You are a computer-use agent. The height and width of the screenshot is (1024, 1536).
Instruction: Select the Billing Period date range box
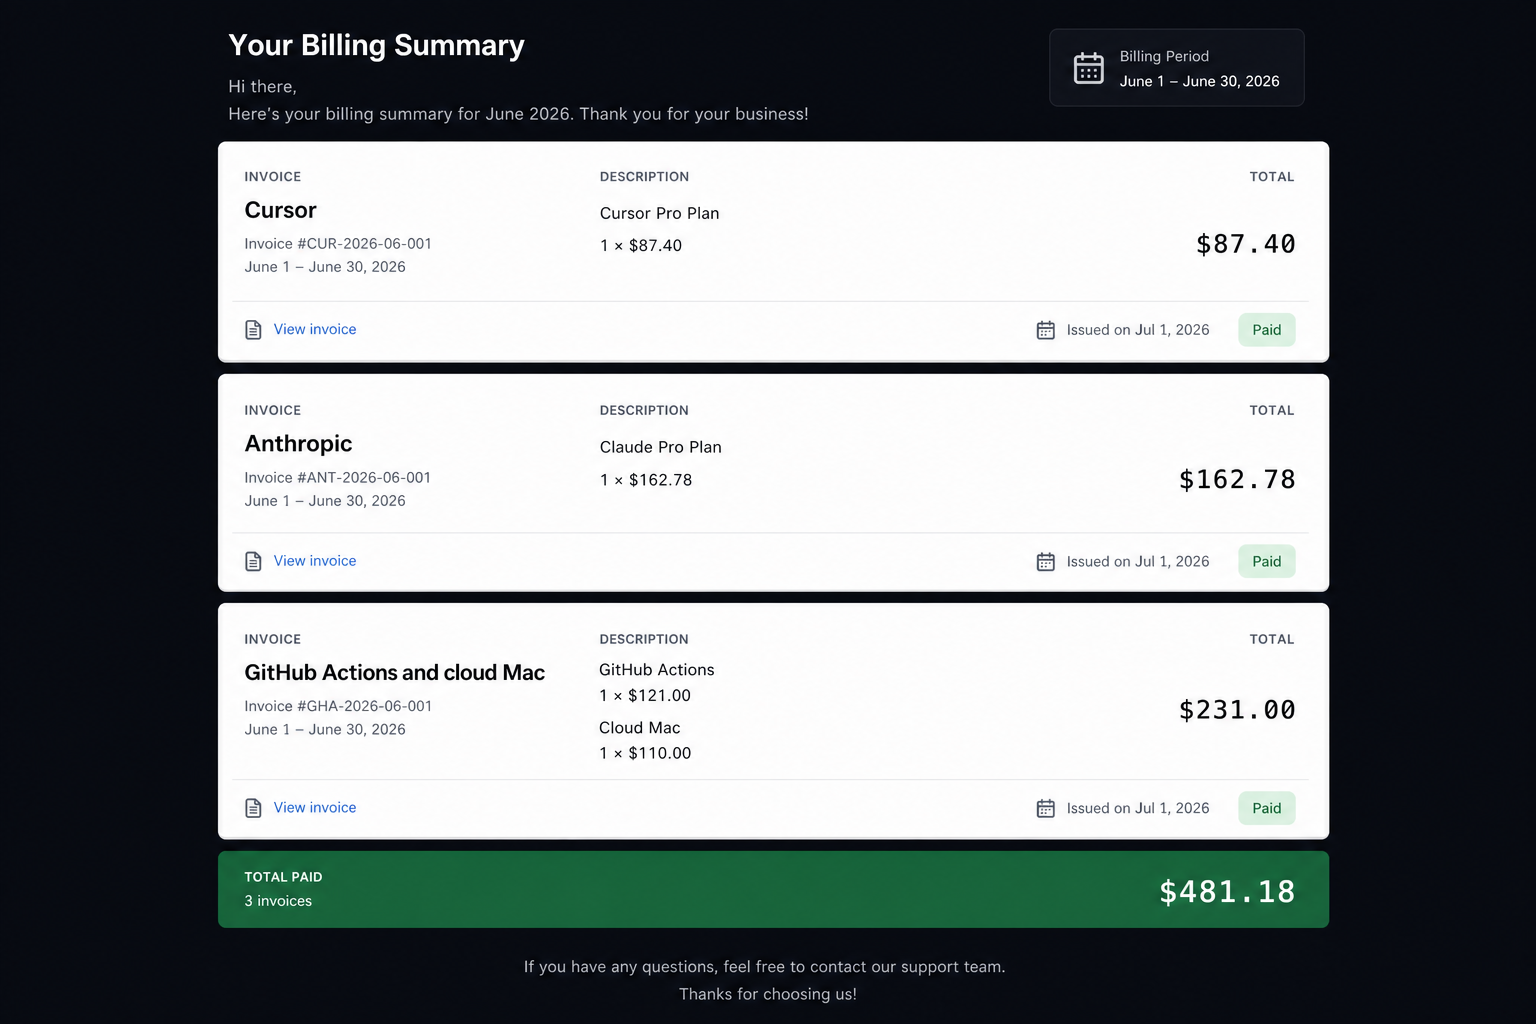click(x=1177, y=68)
